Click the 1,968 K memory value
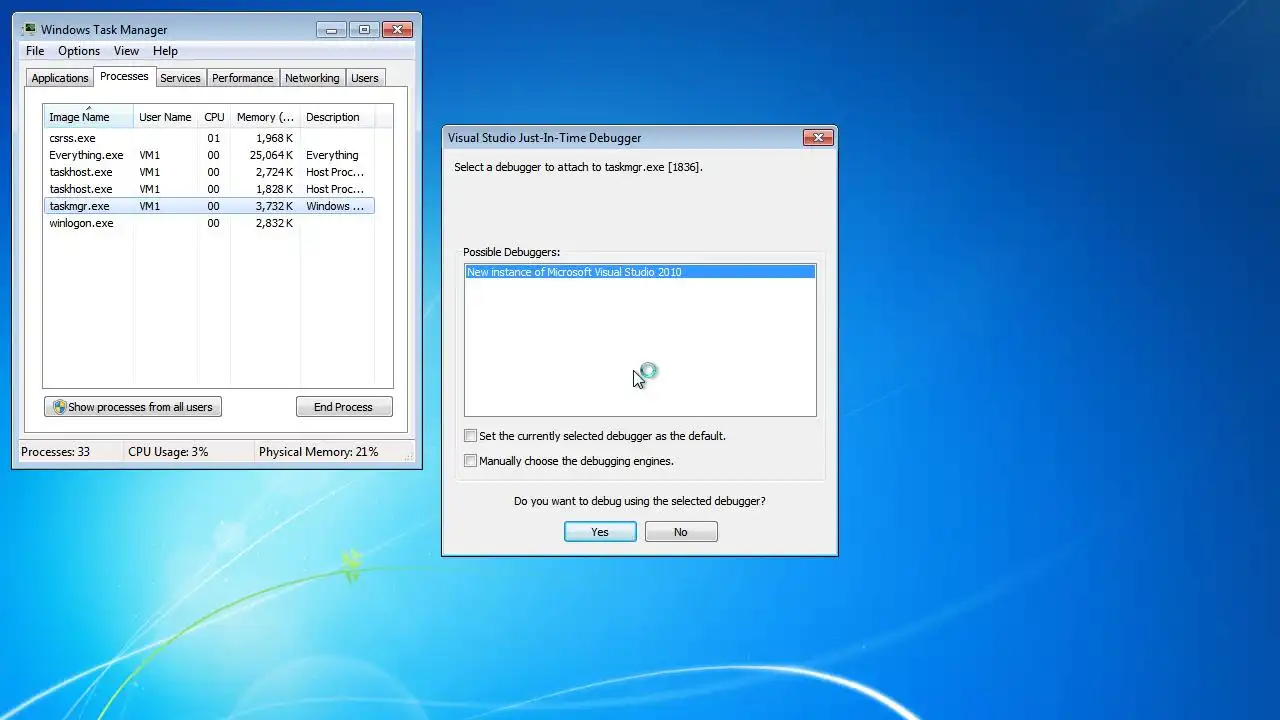 click(274, 138)
